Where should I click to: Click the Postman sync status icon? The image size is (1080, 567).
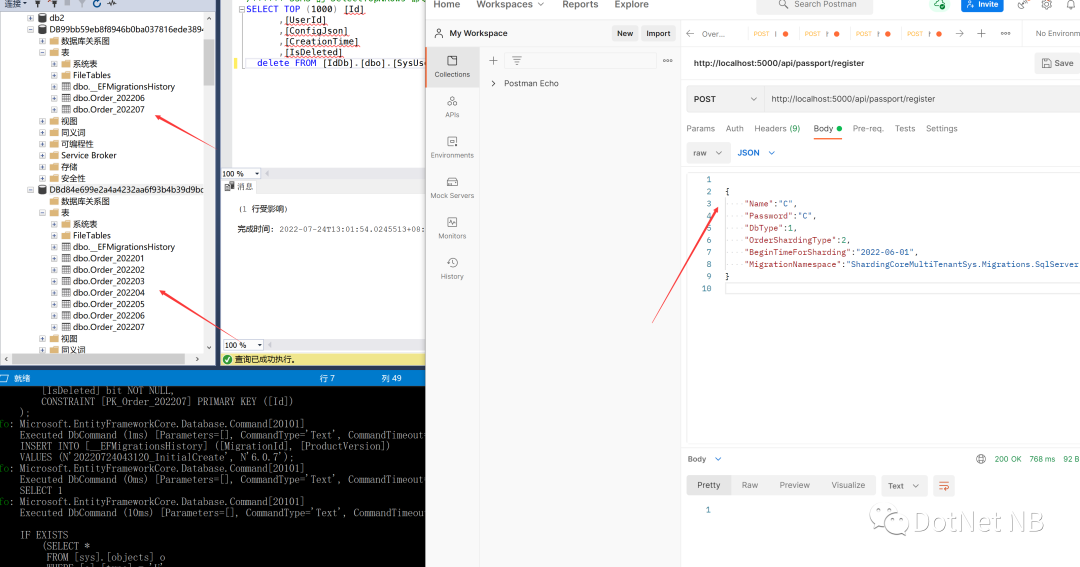939,5
